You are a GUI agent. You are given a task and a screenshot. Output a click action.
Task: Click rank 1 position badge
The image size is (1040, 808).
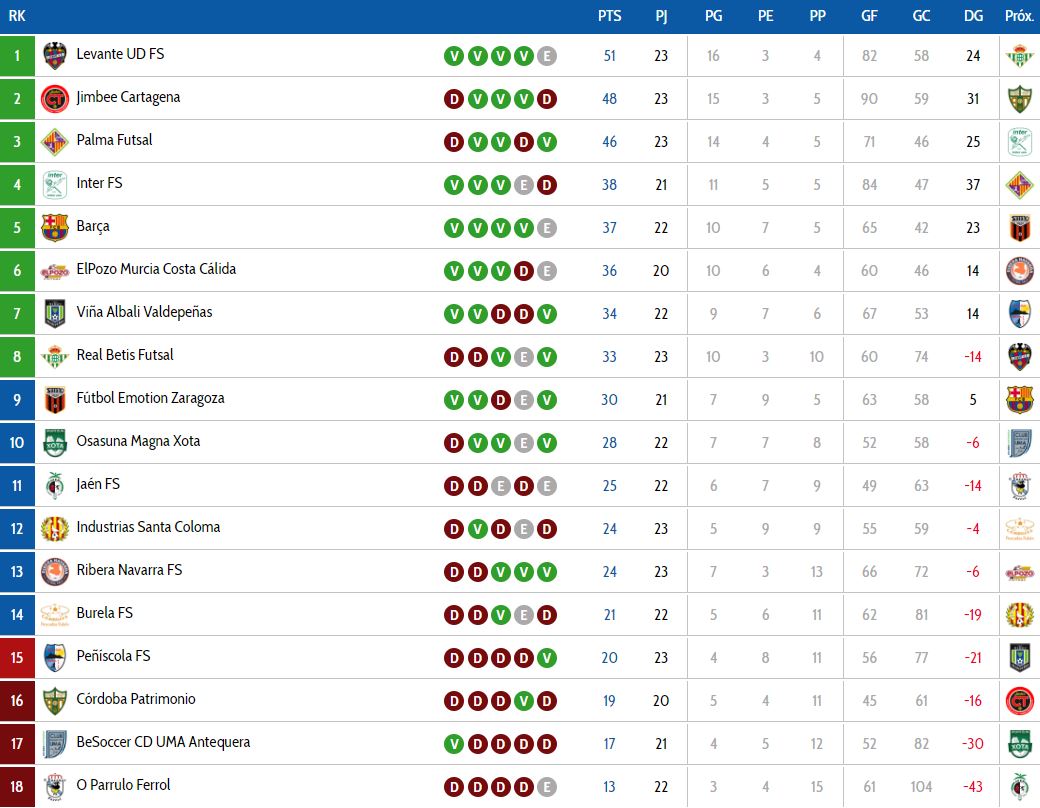(x=17, y=56)
